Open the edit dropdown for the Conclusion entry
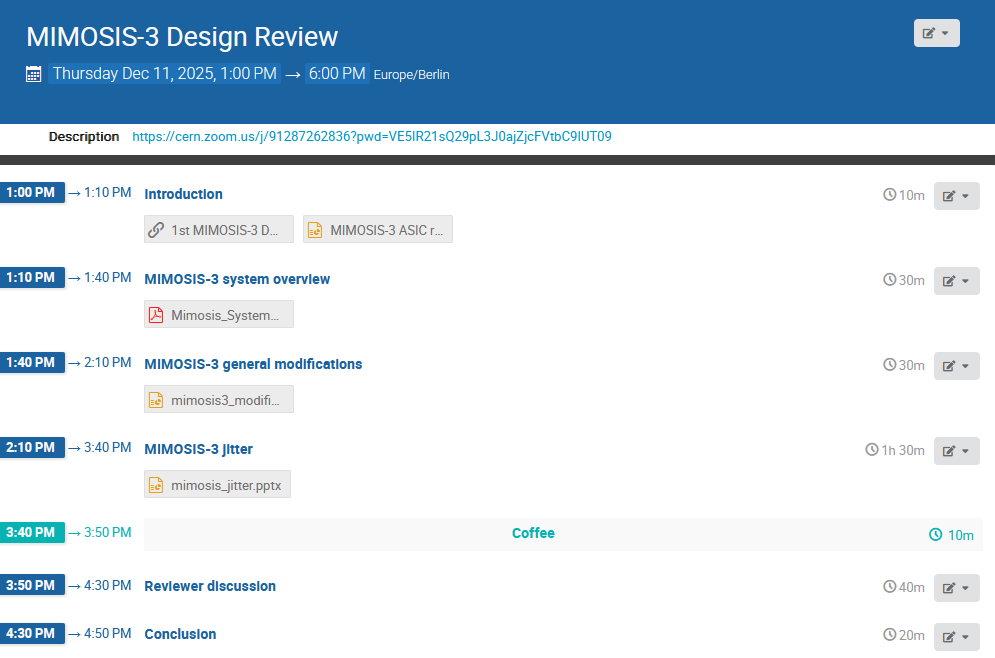 tap(956, 636)
